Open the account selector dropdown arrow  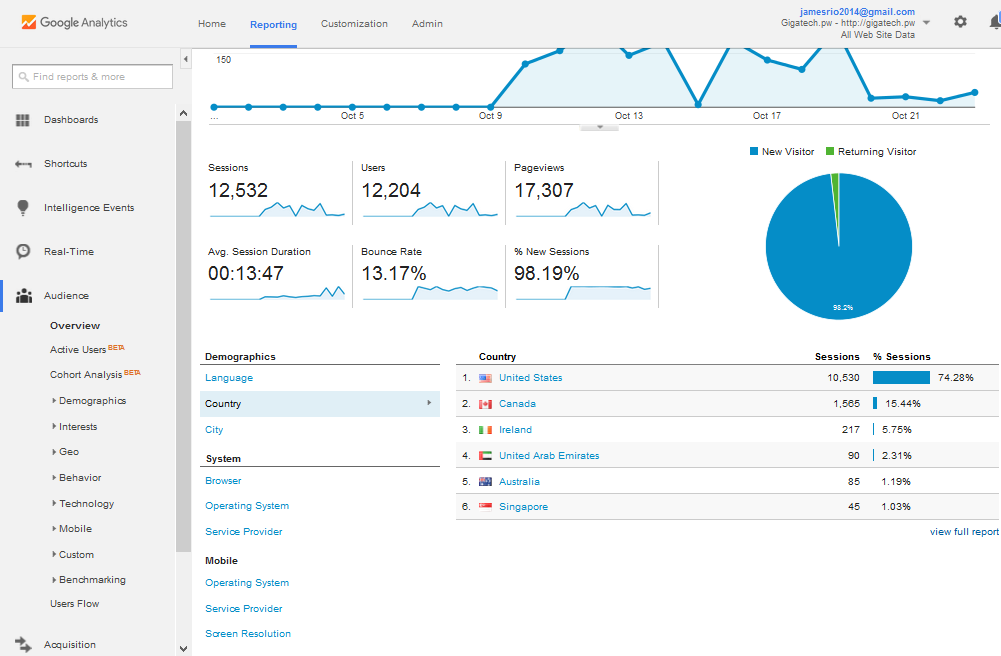[926, 23]
